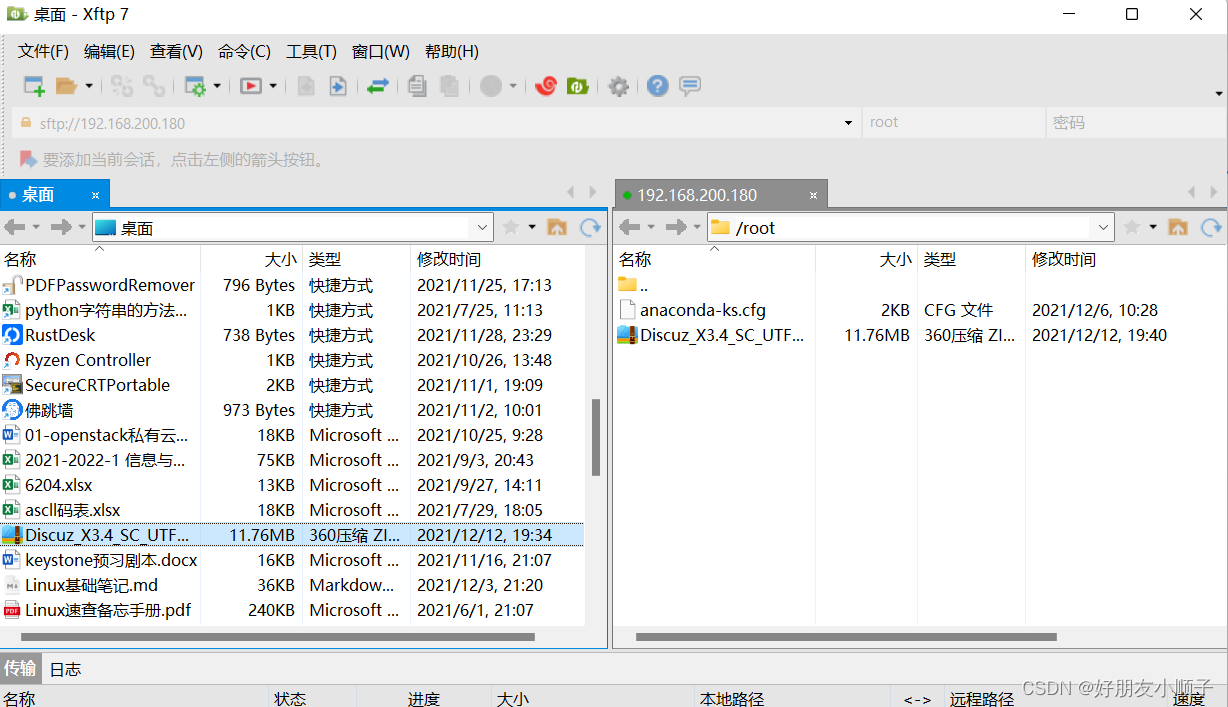Screen dimensions: 1228x707
Task: Open the 窗口(W) menu
Action: [x=380, y=51]
